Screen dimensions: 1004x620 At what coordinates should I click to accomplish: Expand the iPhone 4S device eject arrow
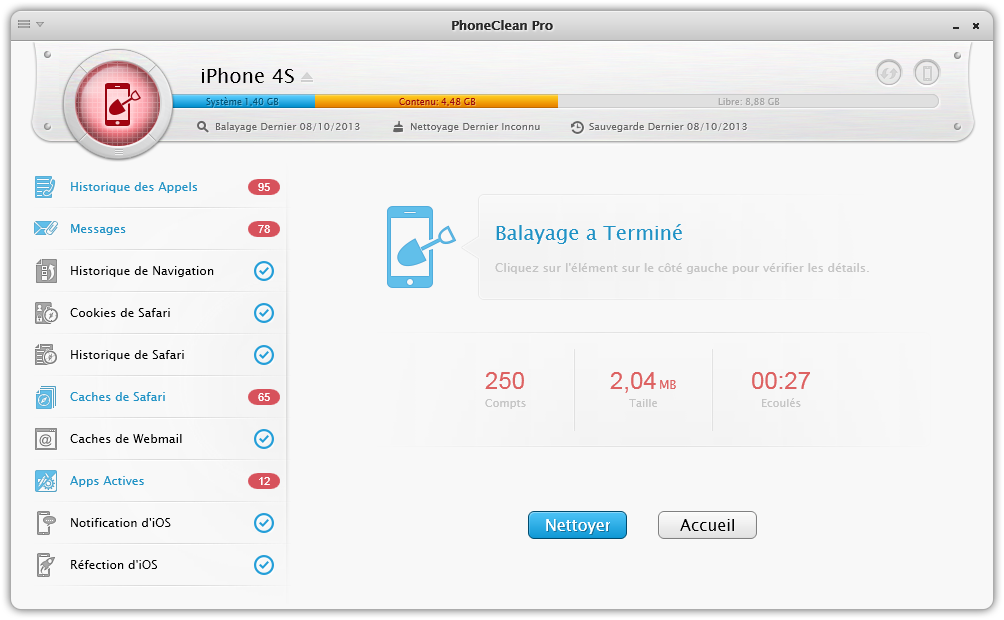[x=307, y=78]
